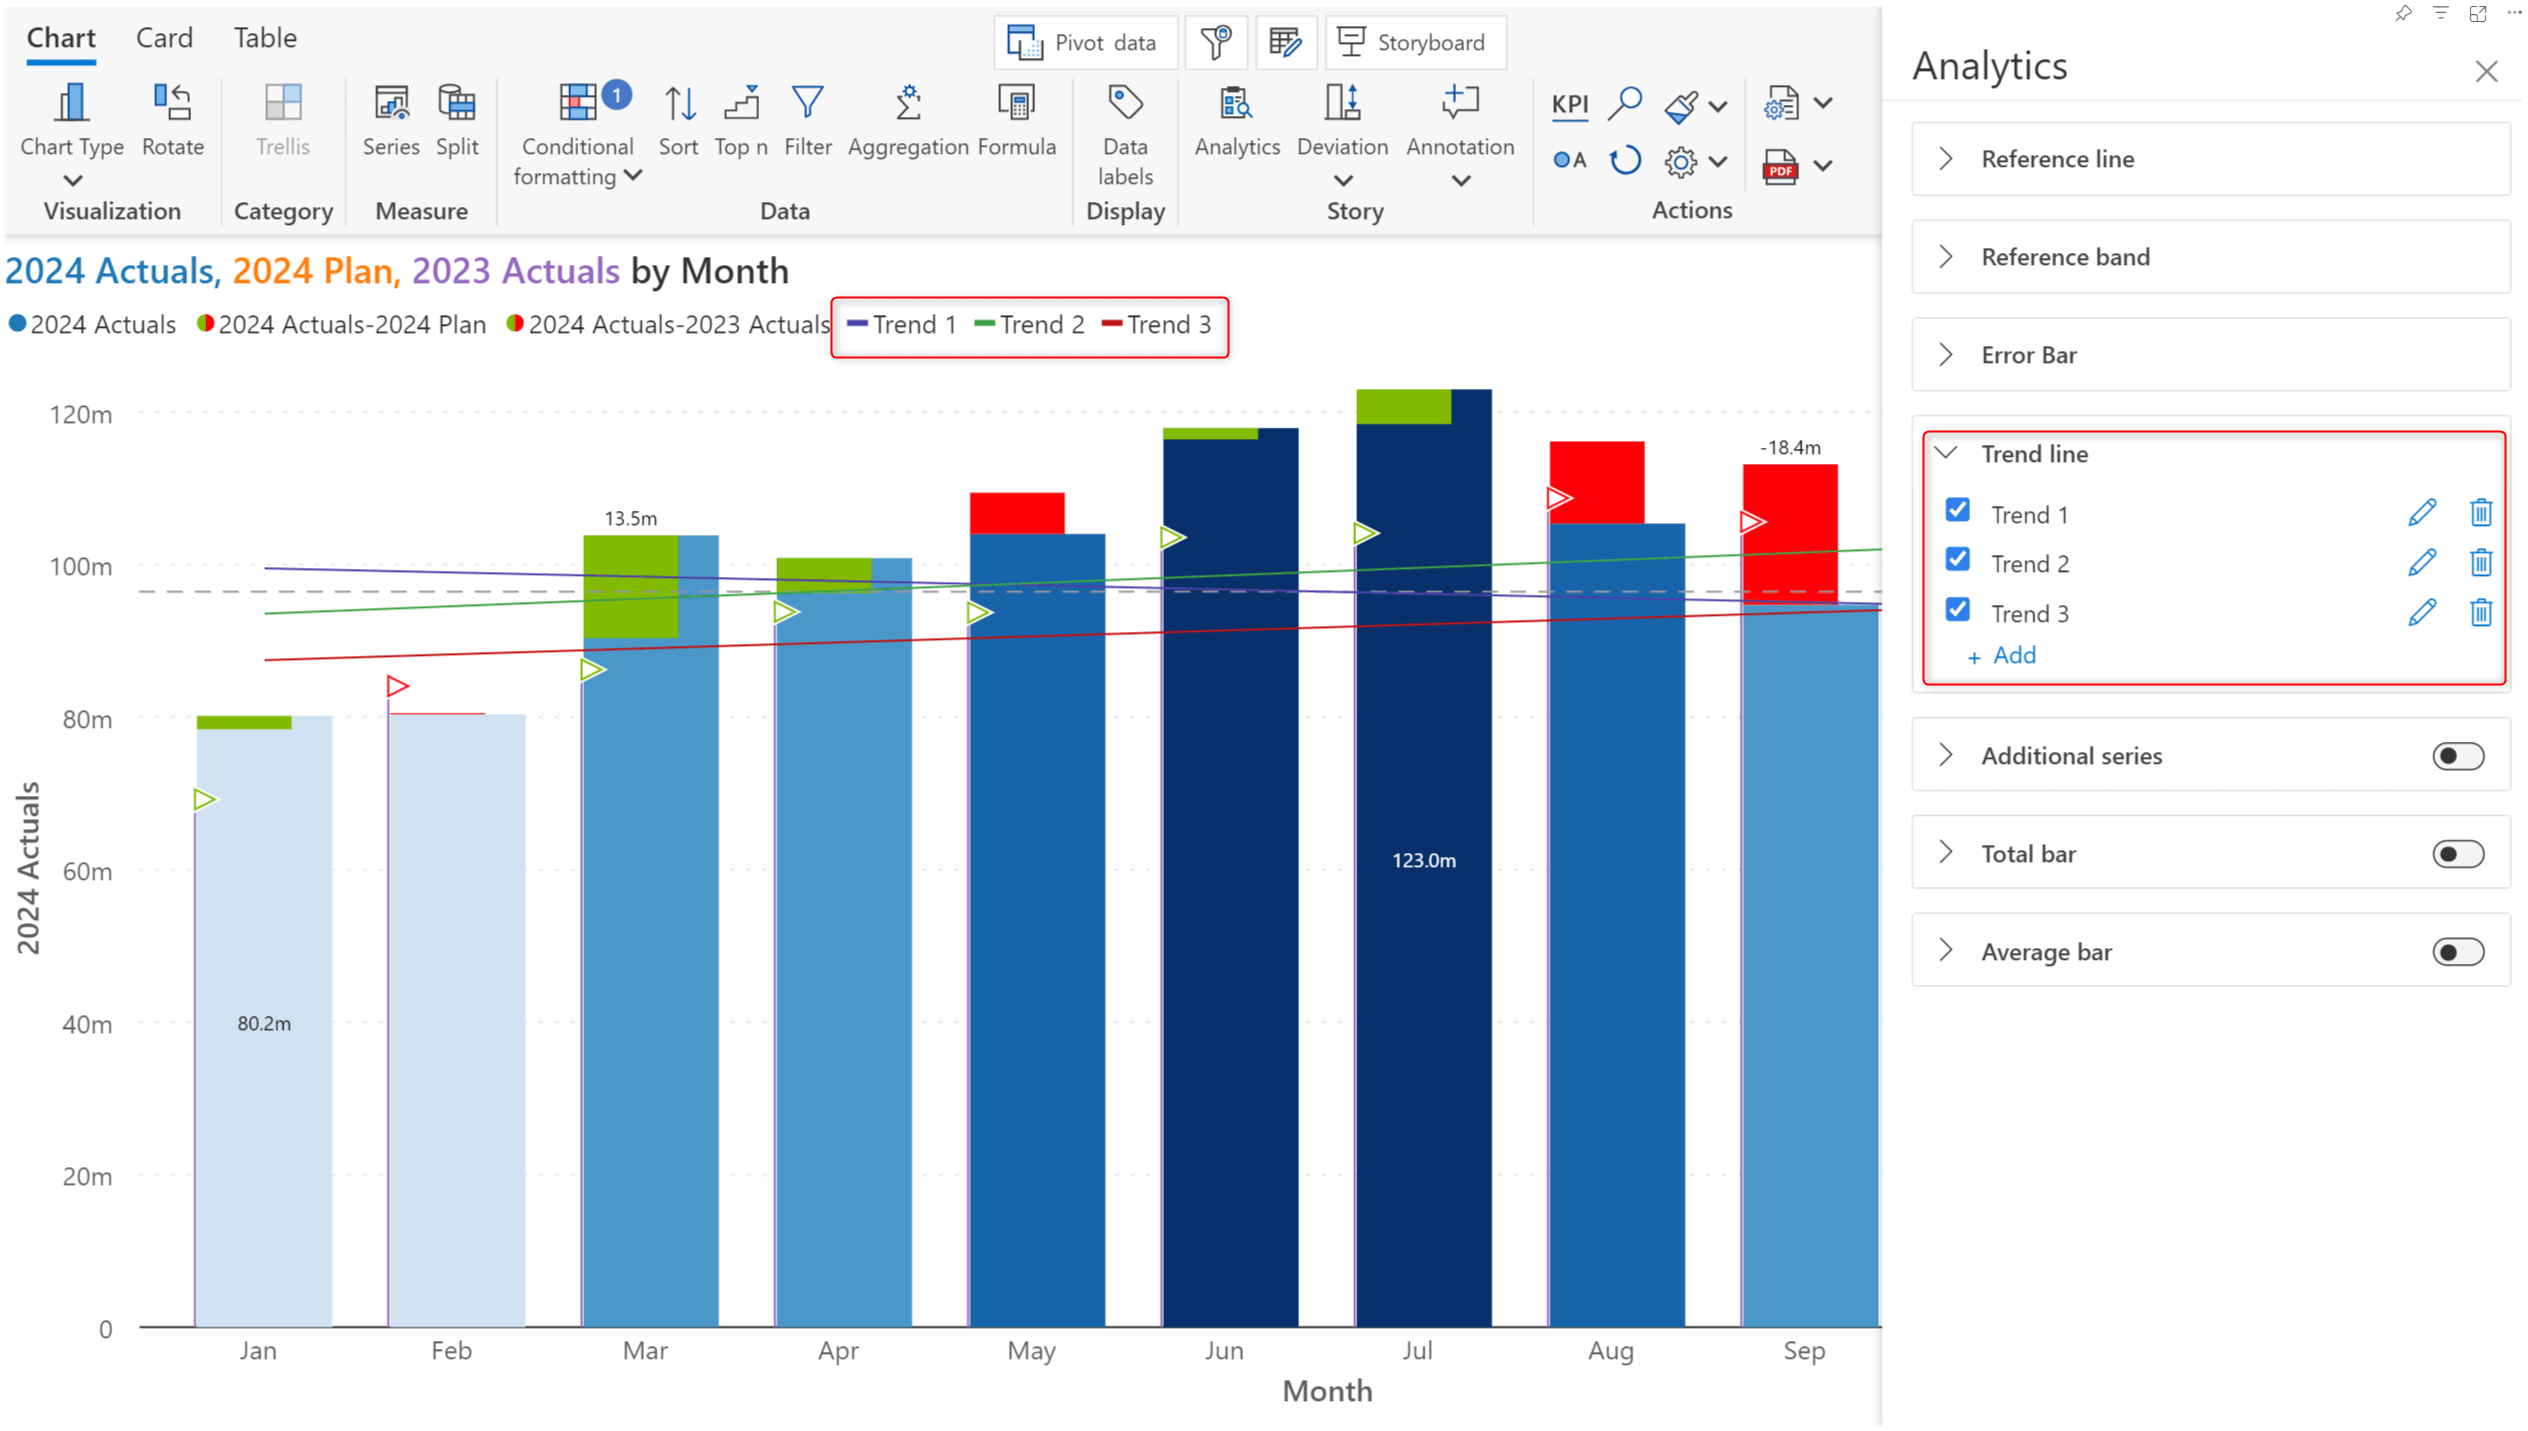Switch to the Card tab
This screenshot has width=2528, height=1431.
point(161,35)
